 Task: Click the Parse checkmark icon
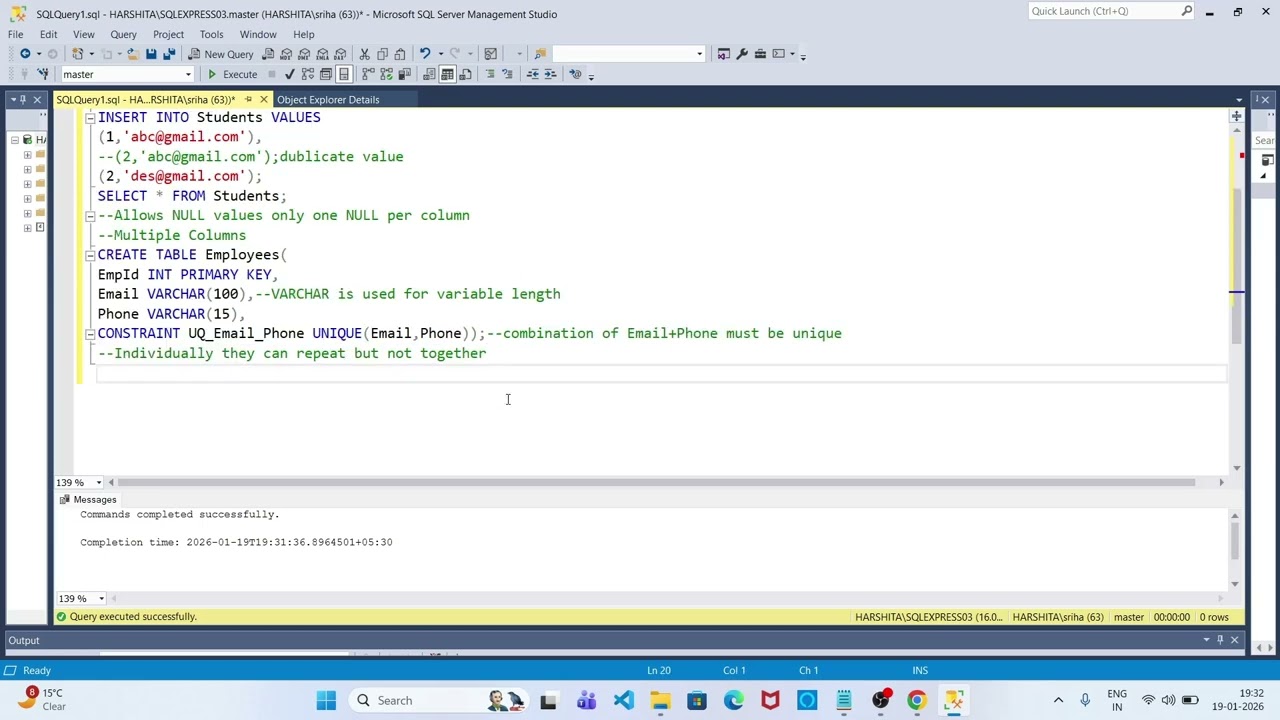point(289,74)
